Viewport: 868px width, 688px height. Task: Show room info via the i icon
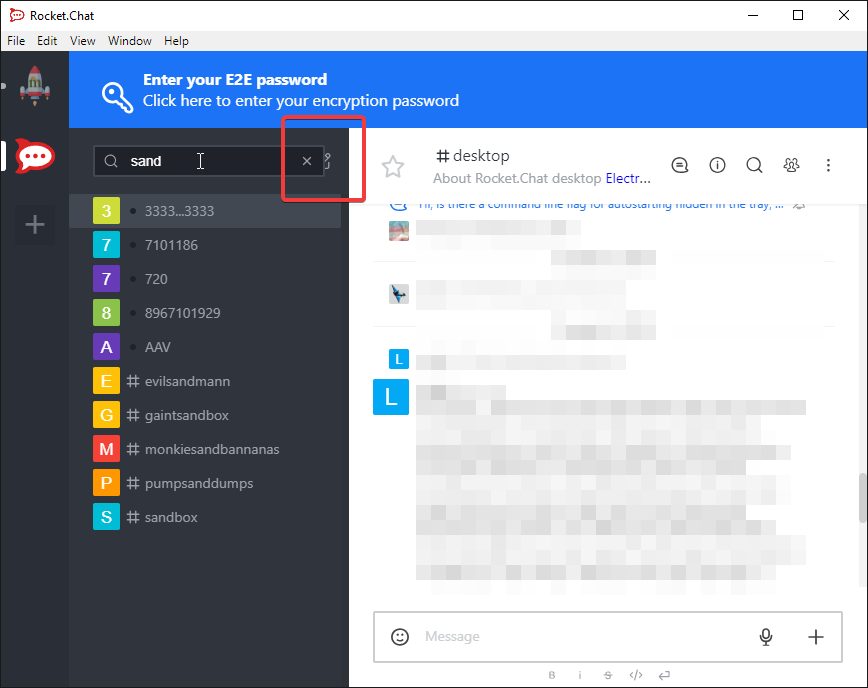tap(717, 165)
